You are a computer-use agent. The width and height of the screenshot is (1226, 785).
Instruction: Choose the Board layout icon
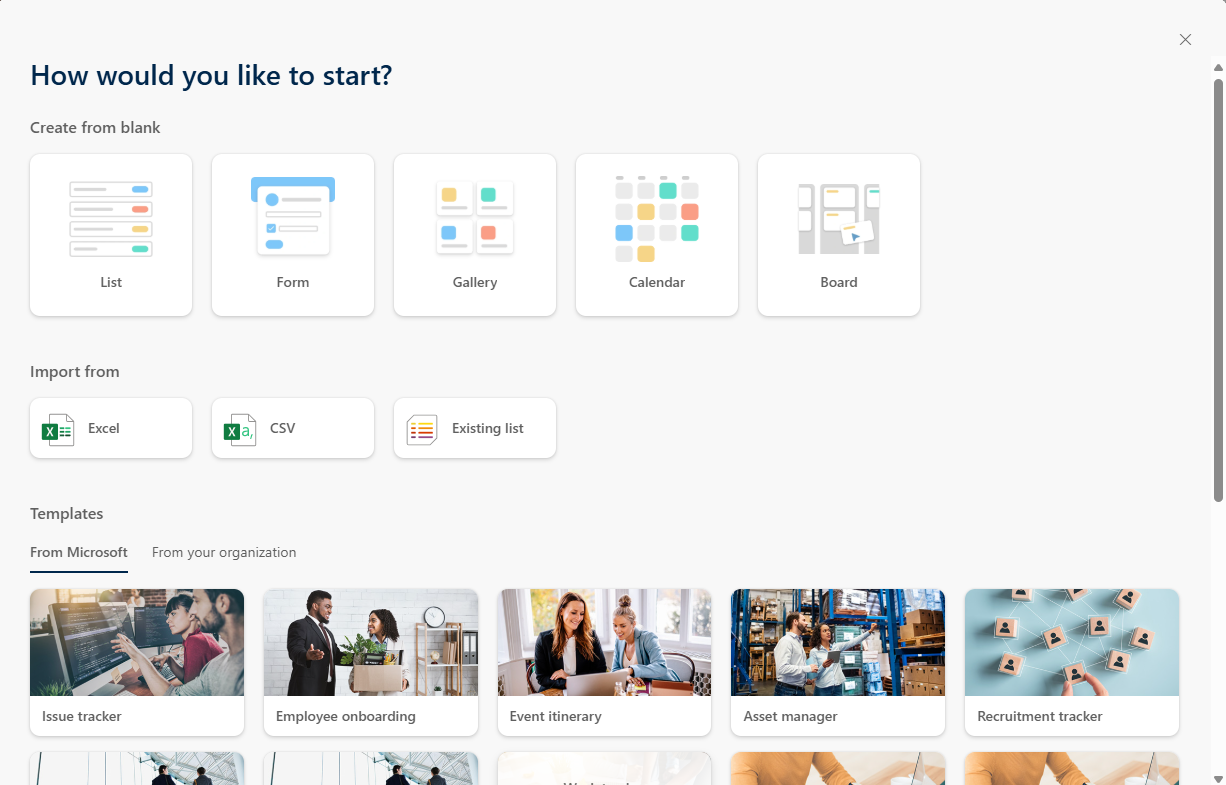click(x=839, y=218)
